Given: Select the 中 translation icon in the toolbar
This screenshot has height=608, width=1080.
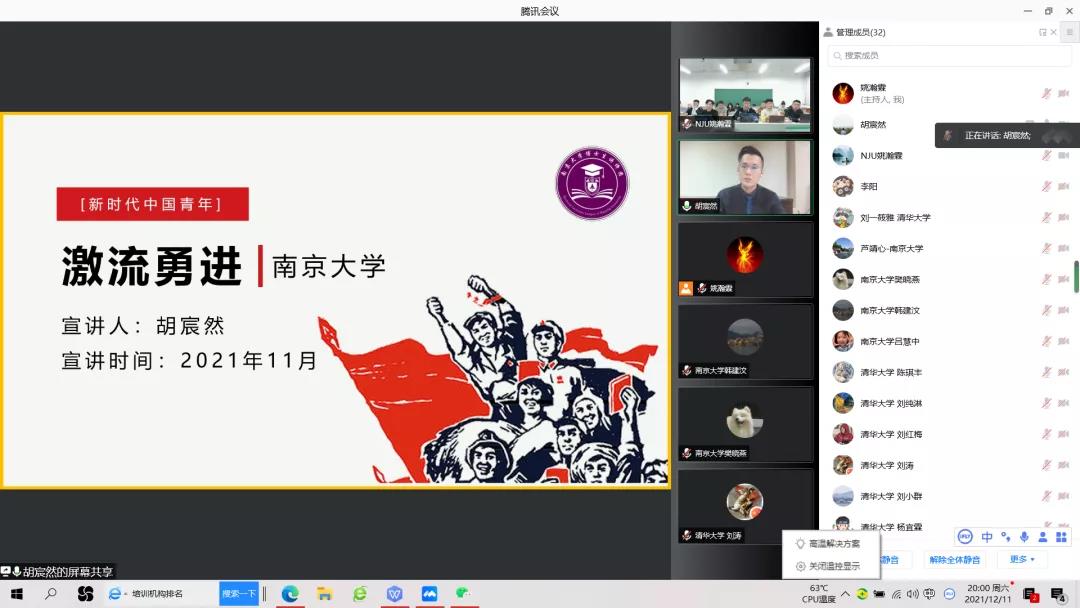Looking at the screenshot, I should (x=987, y=537).
